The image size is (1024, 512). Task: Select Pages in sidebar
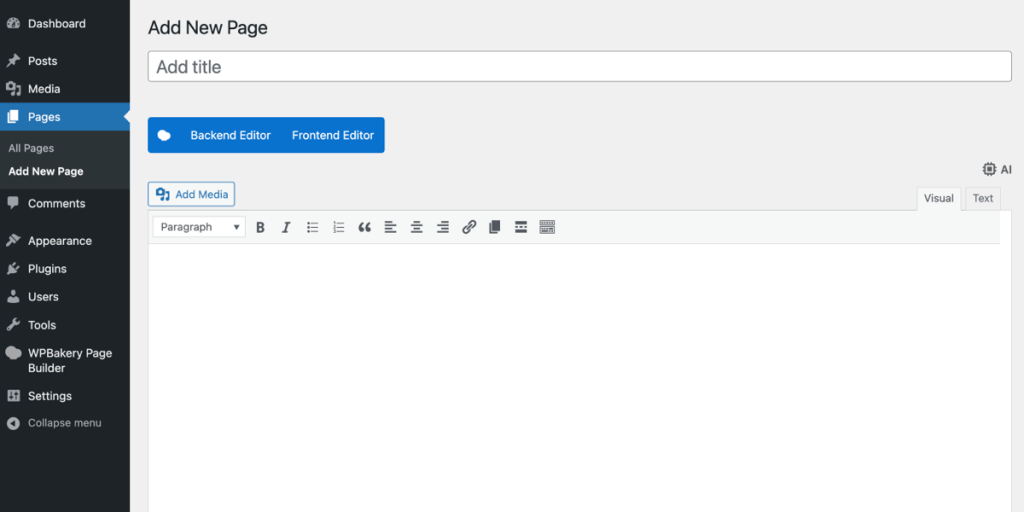(65, 117)
